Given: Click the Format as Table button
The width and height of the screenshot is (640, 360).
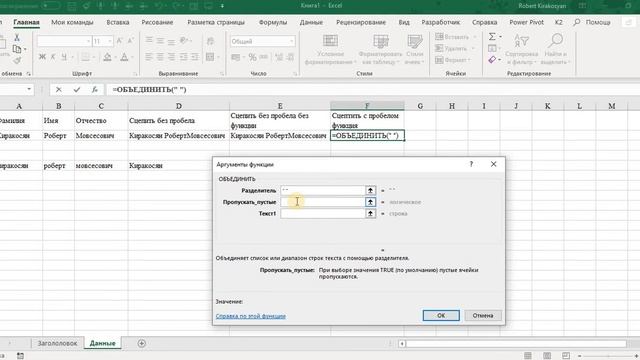Looking at the screenshot, I should (x=380, y=49).
